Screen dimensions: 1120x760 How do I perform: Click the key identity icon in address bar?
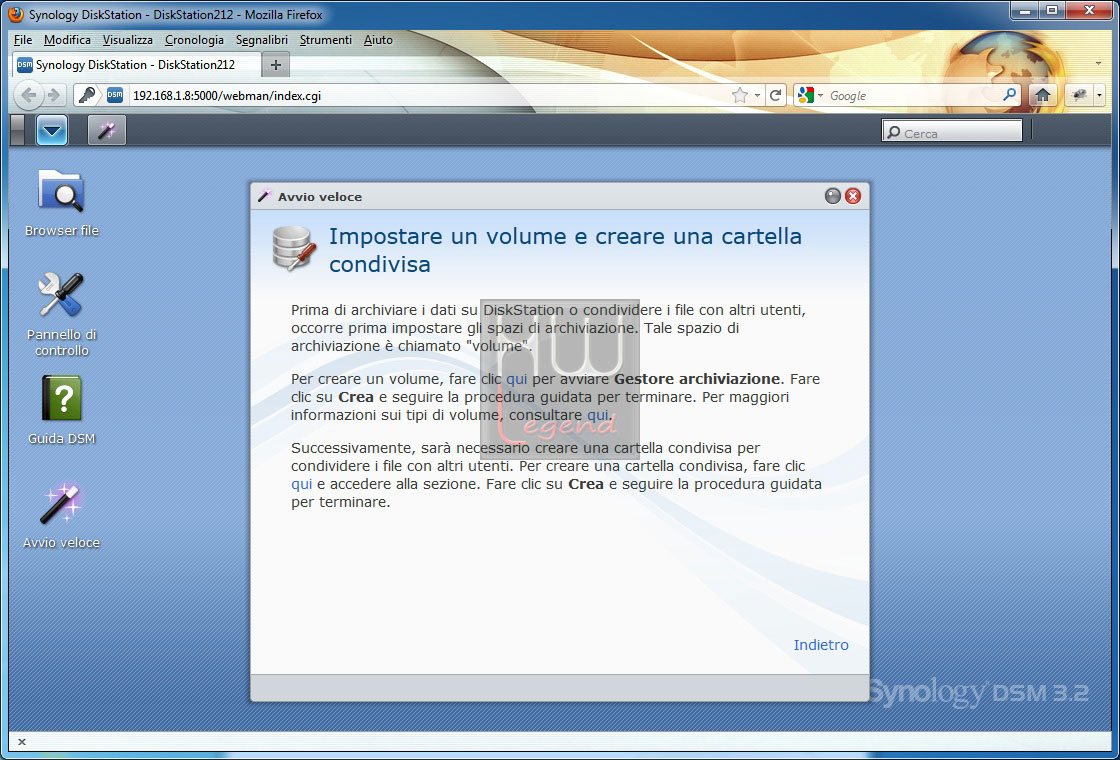click(87, 95)
